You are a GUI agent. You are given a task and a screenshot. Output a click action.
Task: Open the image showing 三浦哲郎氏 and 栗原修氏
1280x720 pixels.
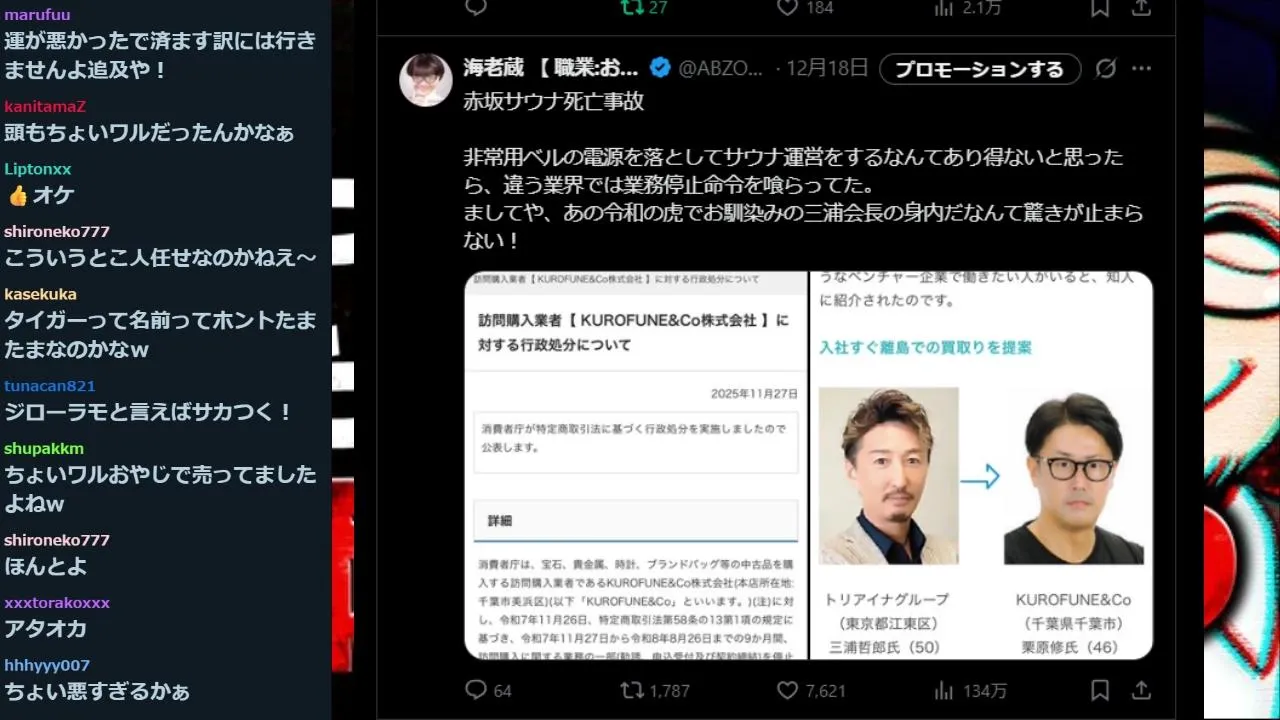click(981, 465)
